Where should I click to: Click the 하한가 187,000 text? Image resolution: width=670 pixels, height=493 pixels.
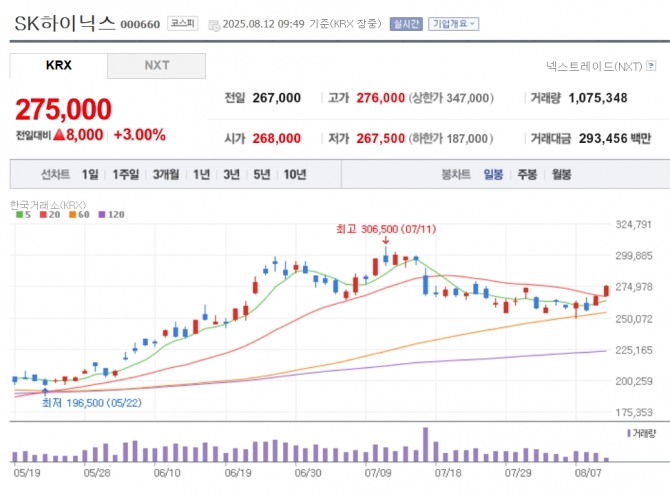tap(451, 138)
